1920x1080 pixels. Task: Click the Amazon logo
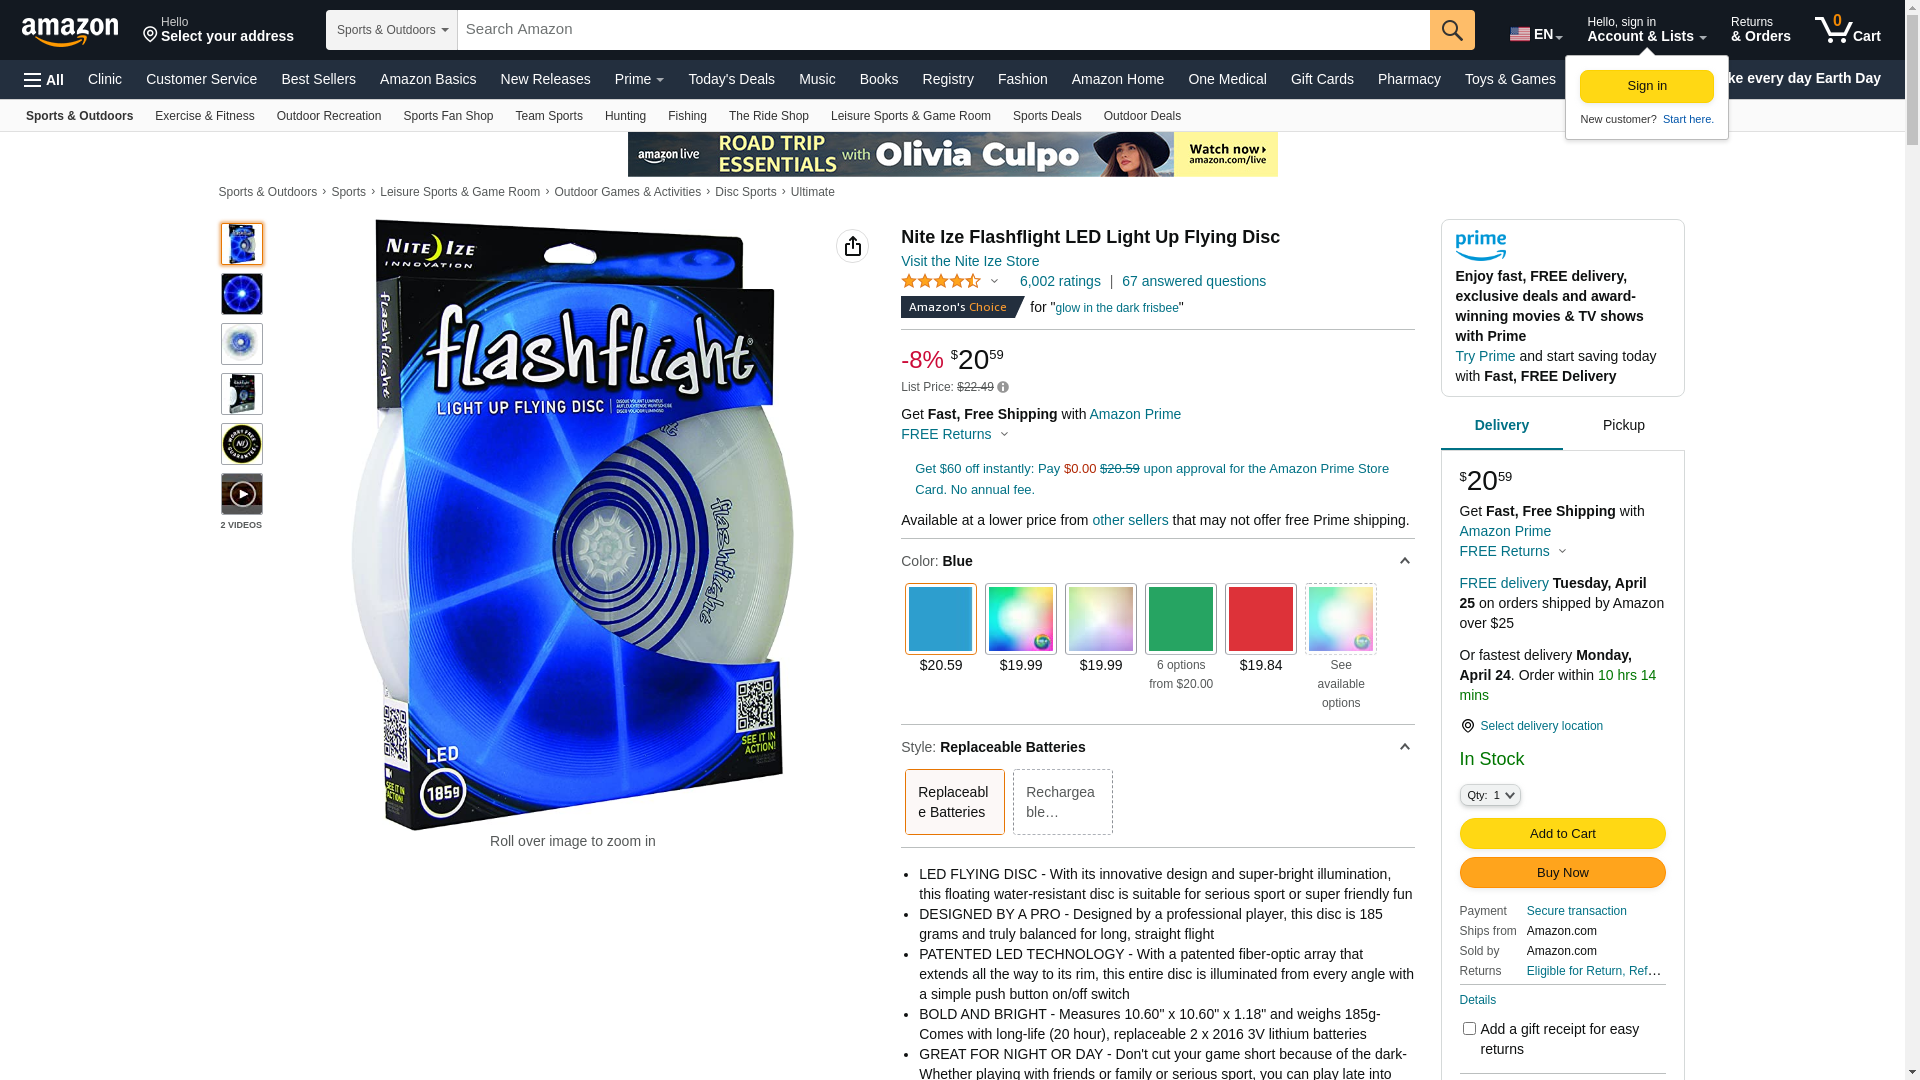tap(70, 31)
